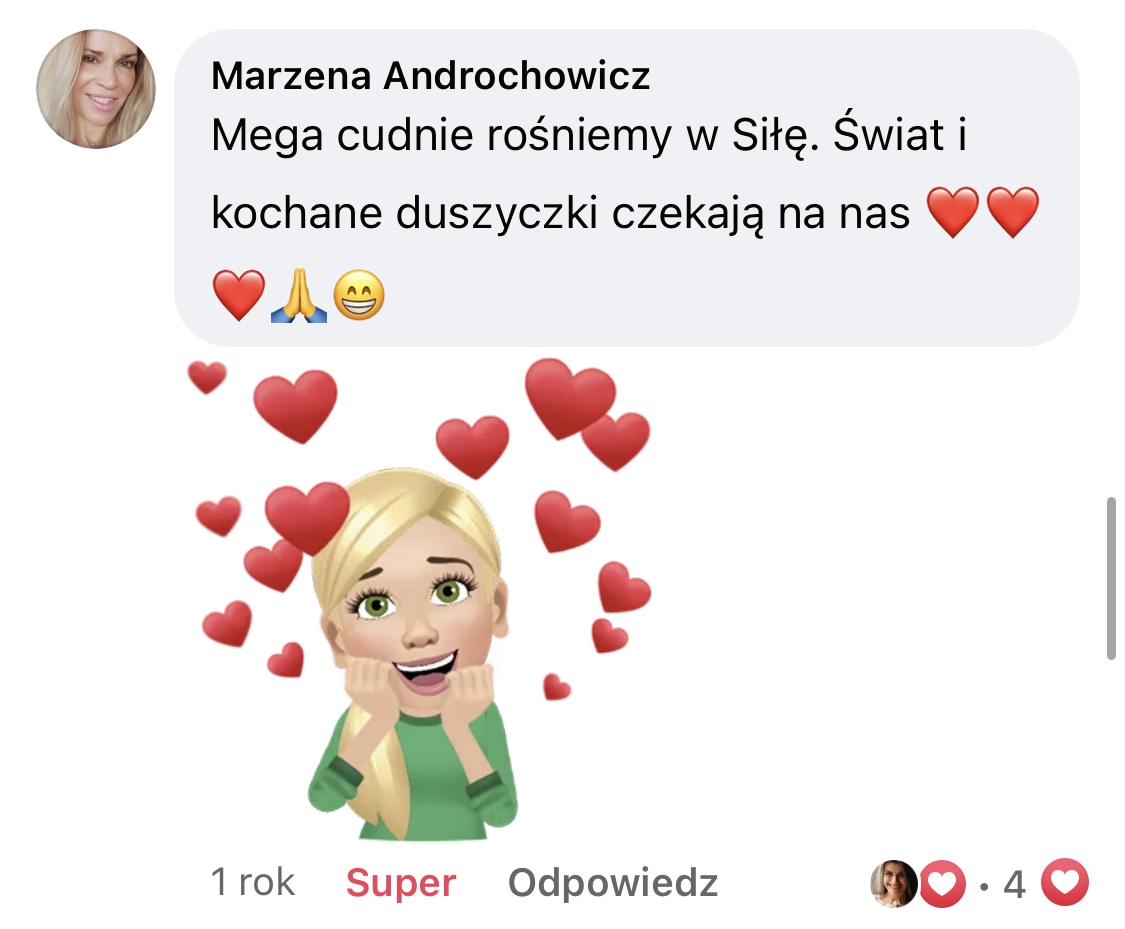This screenshot has height=929, width=1125.
Task: Click the Marzena Androchowicz name link
Action: click(430, 76)
